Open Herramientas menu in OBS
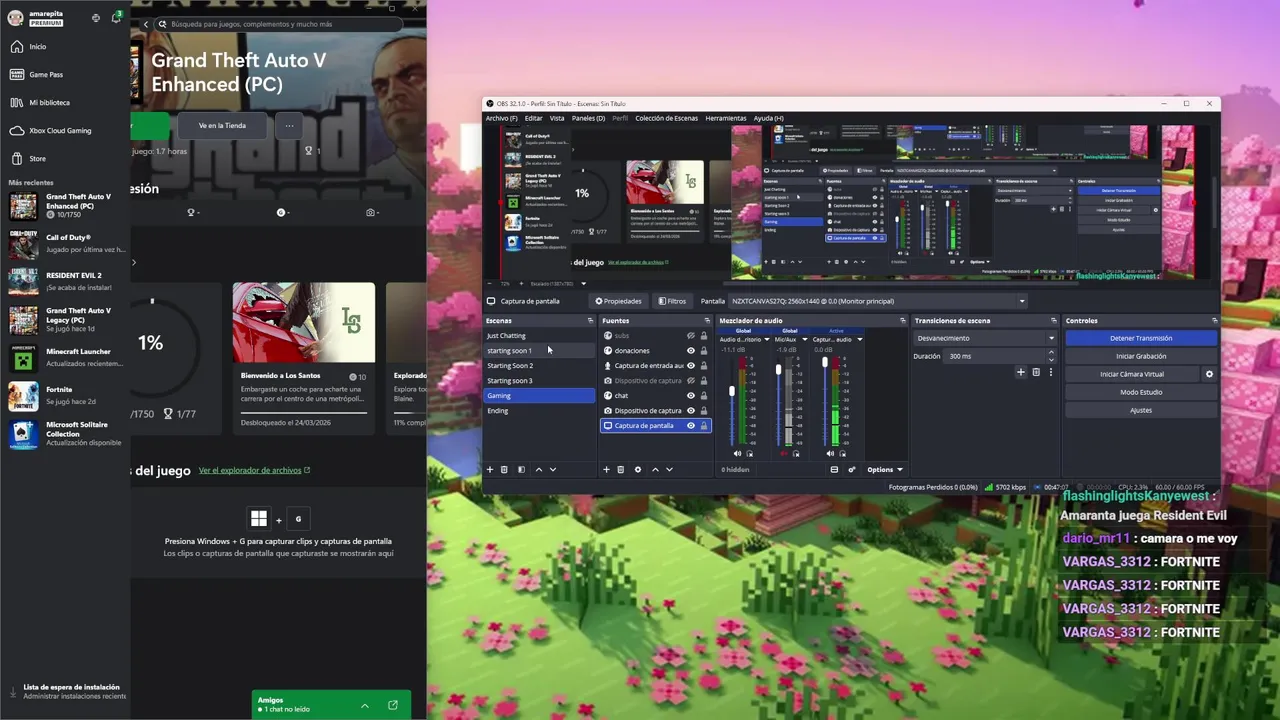1280x720 pixels. [726, 118]
